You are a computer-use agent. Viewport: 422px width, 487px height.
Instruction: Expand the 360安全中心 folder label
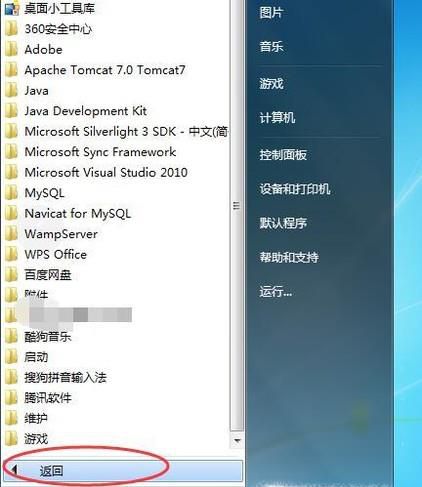tap(58, 29)
